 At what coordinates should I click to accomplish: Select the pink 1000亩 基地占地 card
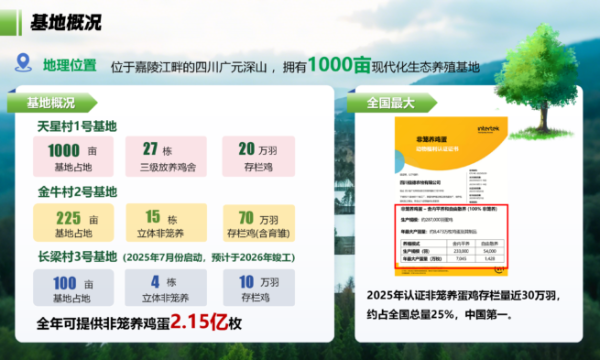tap(73, 156)
